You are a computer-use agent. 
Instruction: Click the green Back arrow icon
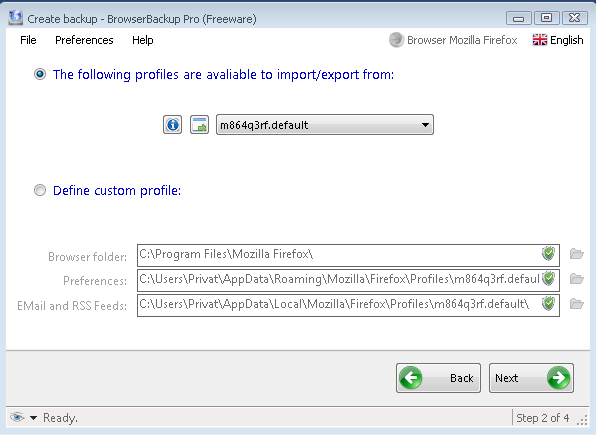[x=411, y=378]
